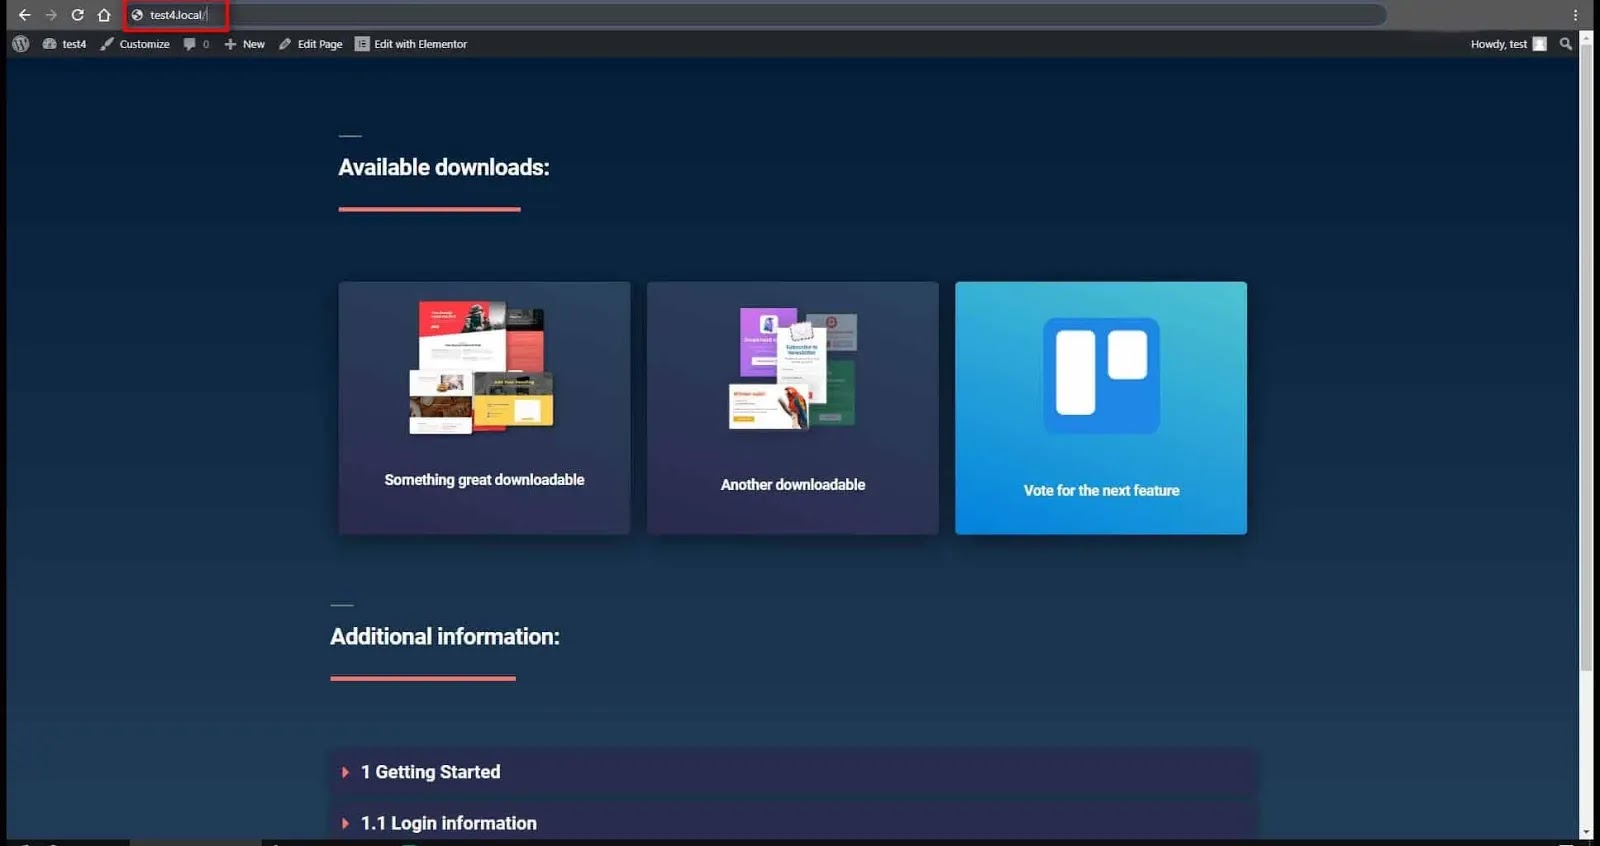Click Another downloadable card title
This screenshot has height=846, width=1600.
(x=793, y=485)
